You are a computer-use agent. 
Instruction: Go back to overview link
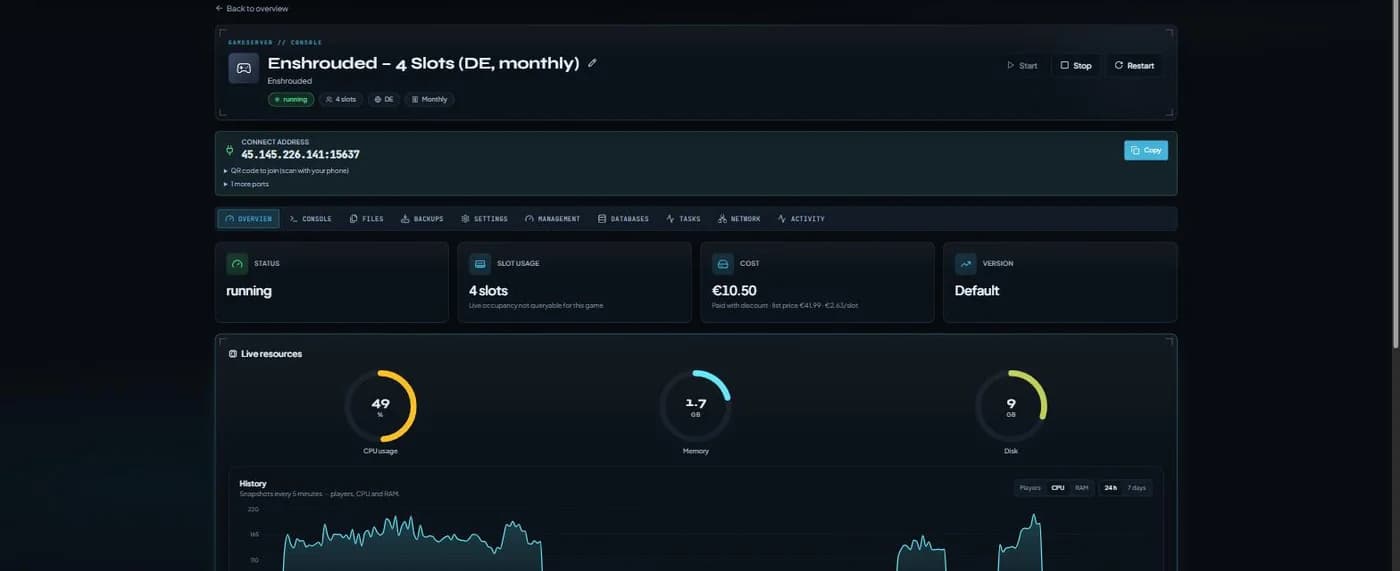pyautogui.click(x=252, y=9)
